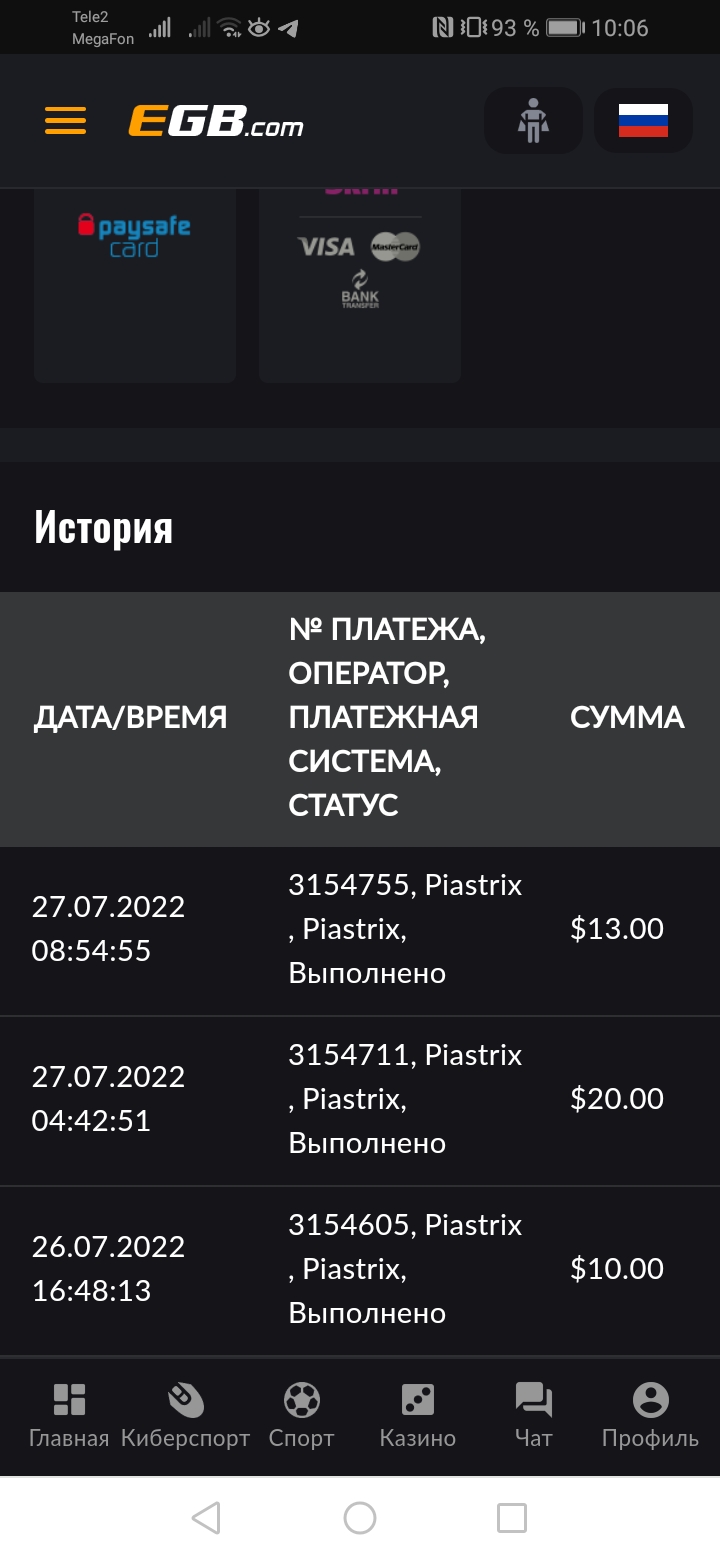Viewport: 720px width, 1560px height.
Task: Open Android recent apps
Action: point(512,1518)
